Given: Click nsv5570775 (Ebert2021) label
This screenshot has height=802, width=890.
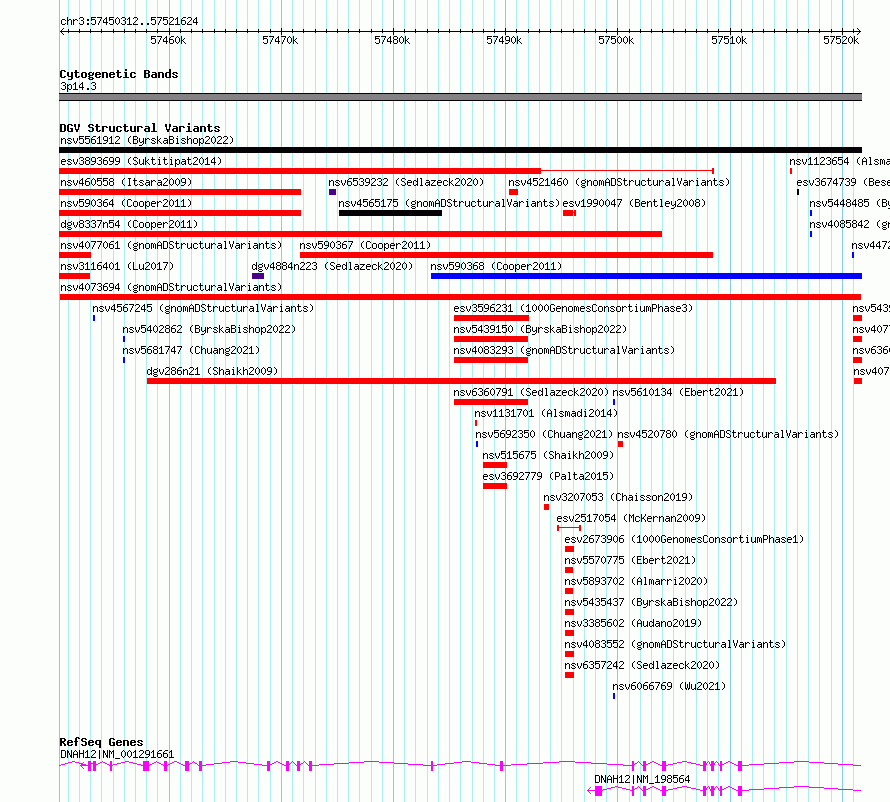Looking at the screenshot, I should 630,560.
